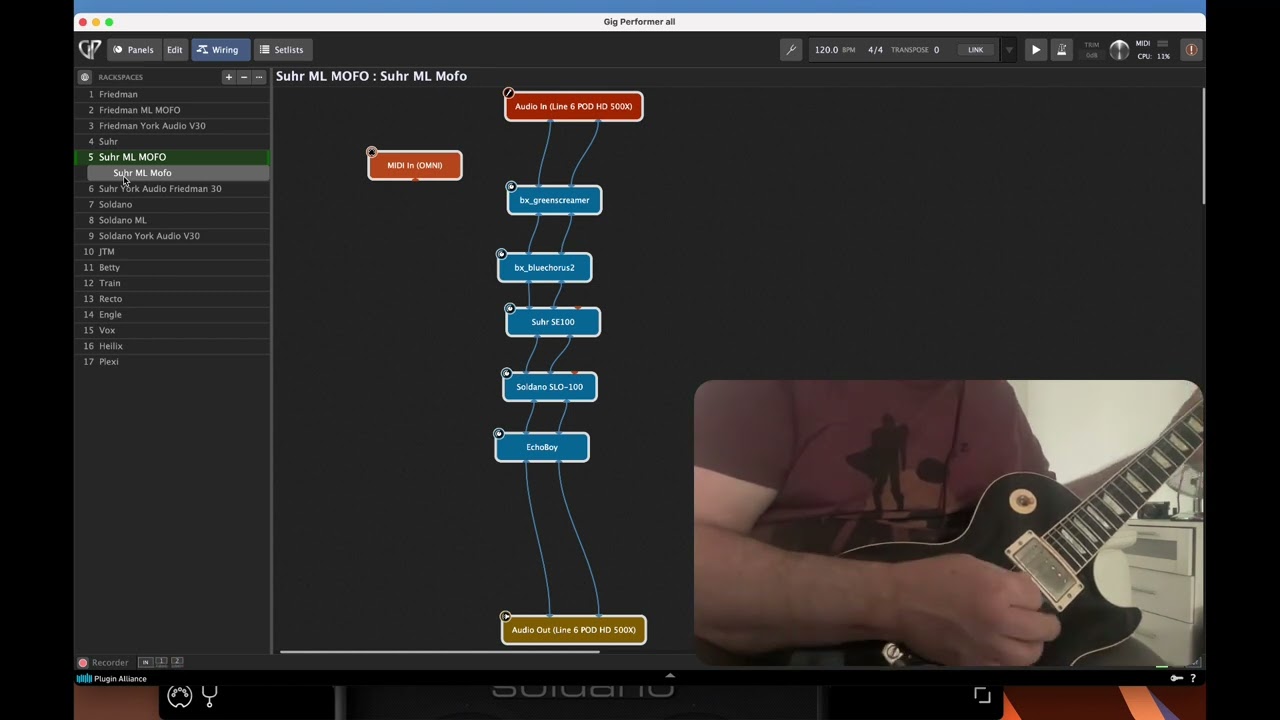1280x720 pixels.
Task: Click the MIDI In (OMNI) block corner icon
Action: pos(372,153)
